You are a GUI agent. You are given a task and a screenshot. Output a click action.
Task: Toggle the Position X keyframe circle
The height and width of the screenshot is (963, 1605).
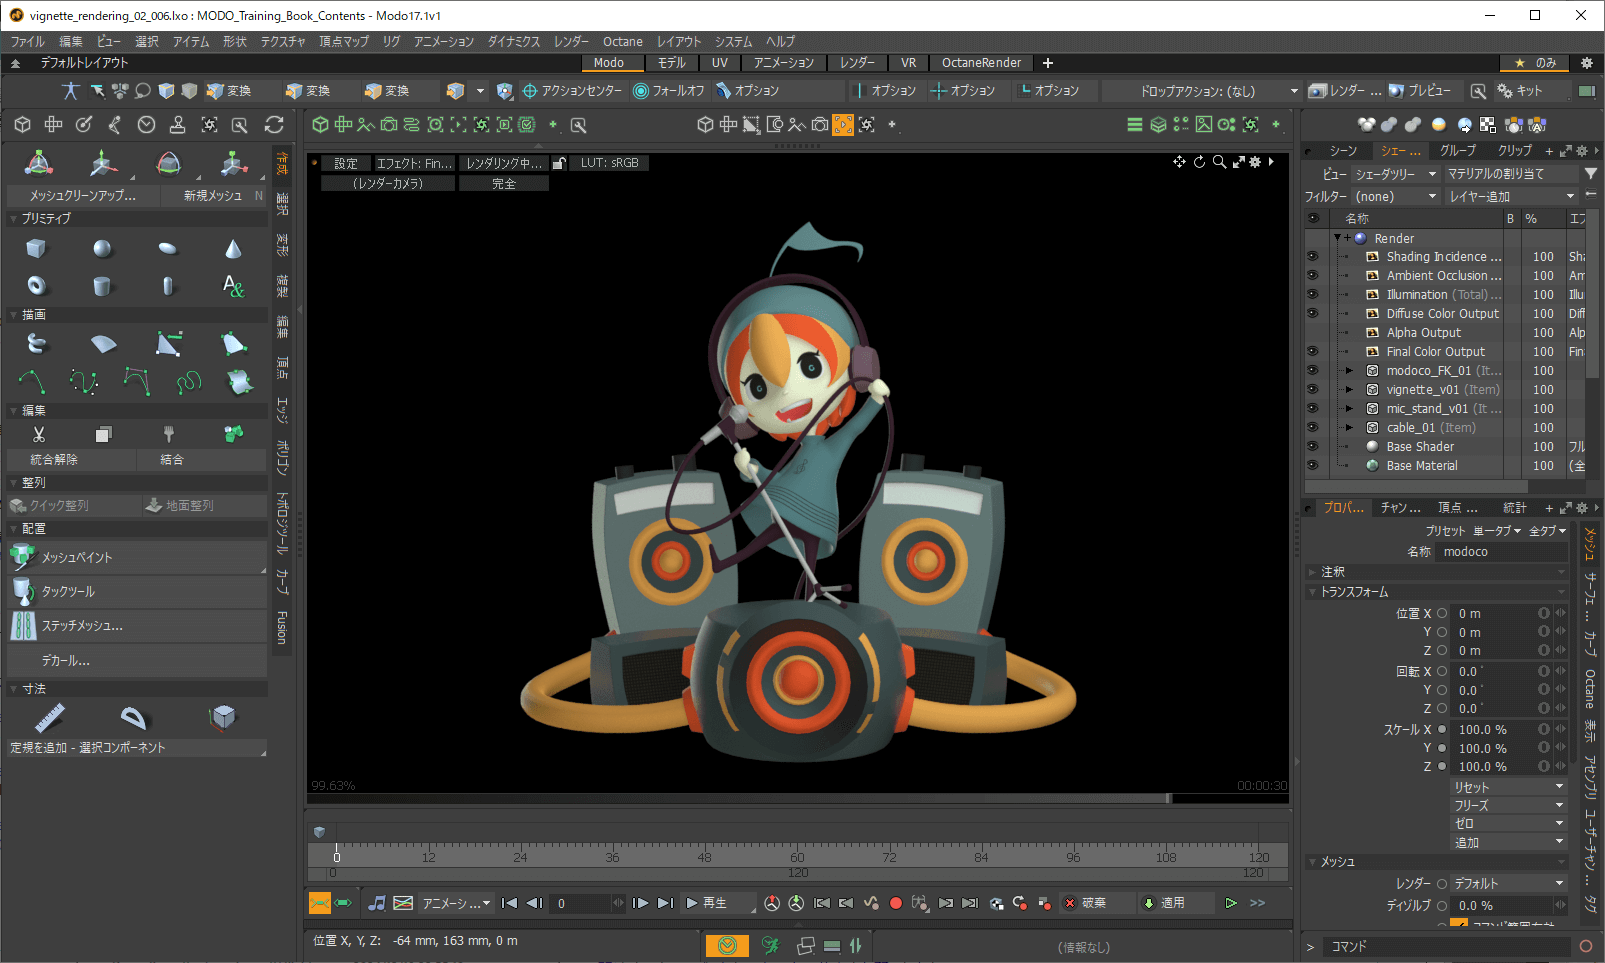tap(1442, 613)
